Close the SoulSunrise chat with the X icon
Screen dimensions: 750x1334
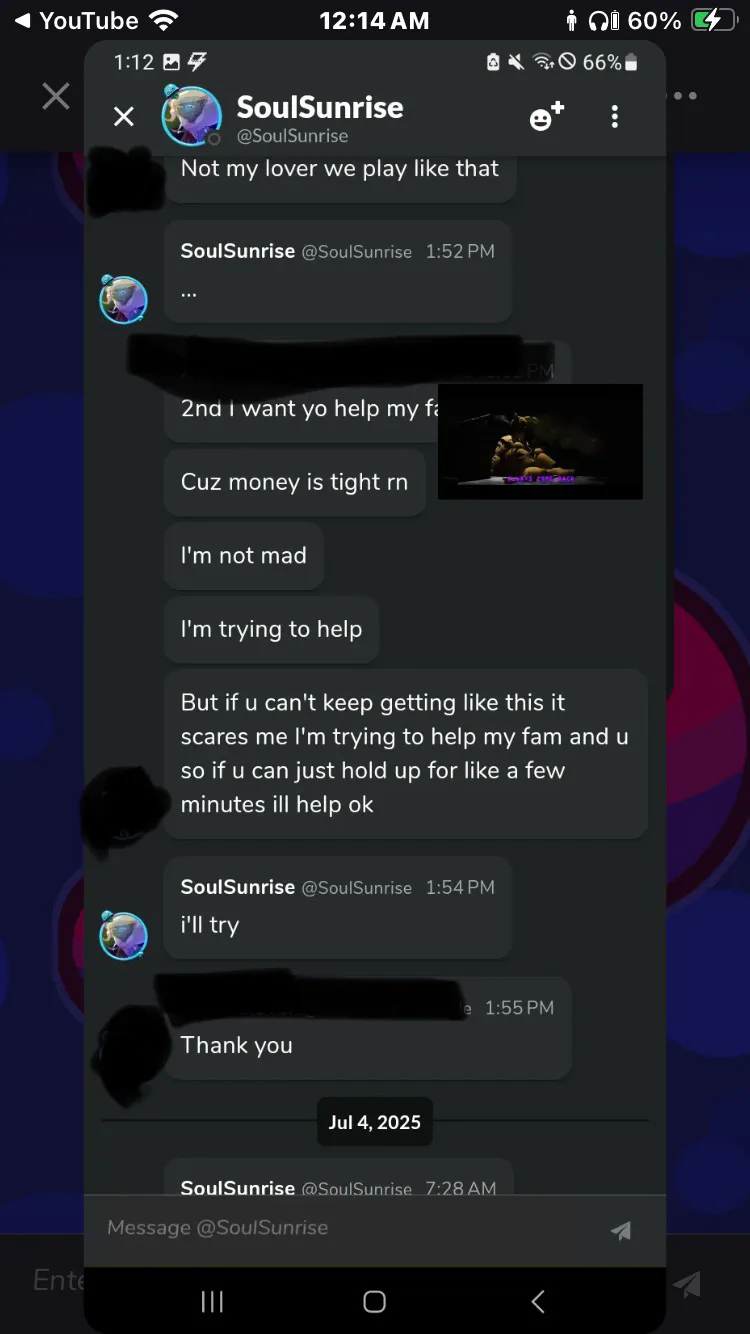pos(124,117)
